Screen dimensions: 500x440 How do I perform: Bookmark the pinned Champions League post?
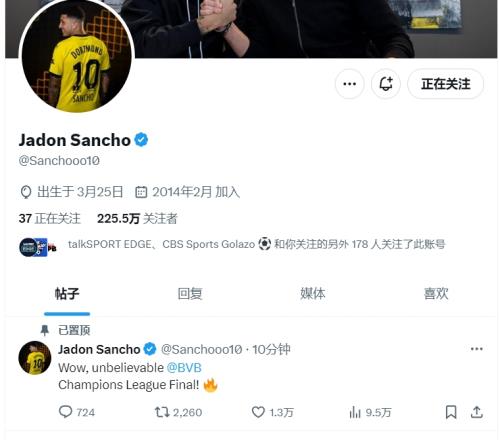[451, 412]
